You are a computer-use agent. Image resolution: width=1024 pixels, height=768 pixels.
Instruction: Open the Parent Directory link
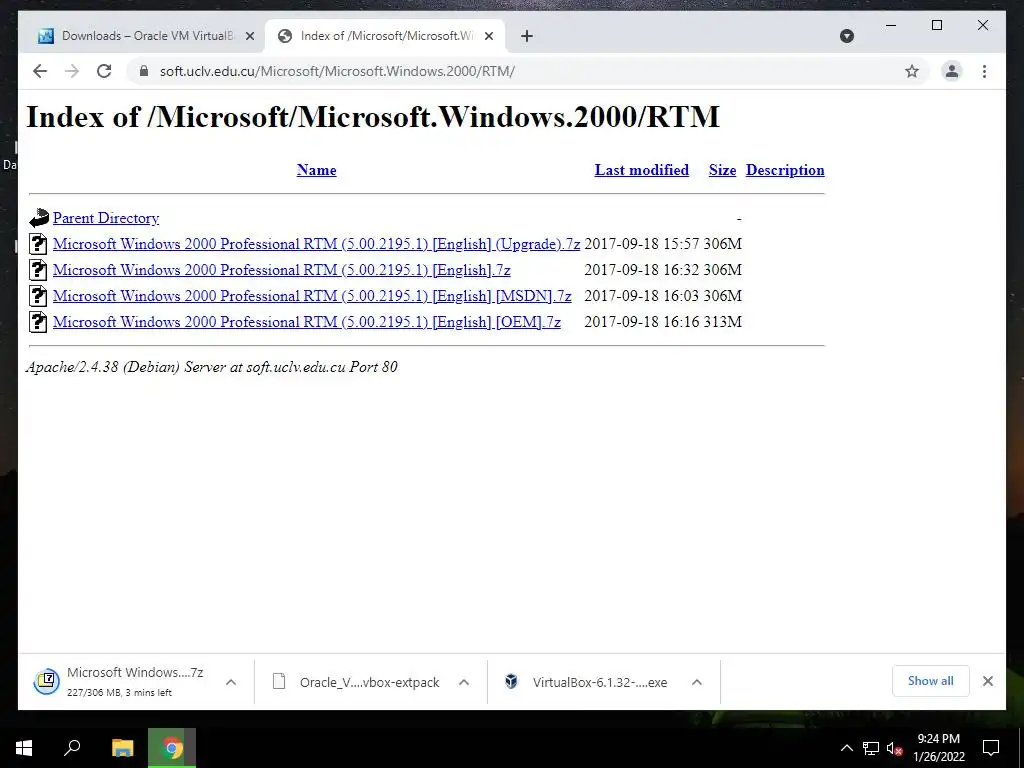point(106,218)
